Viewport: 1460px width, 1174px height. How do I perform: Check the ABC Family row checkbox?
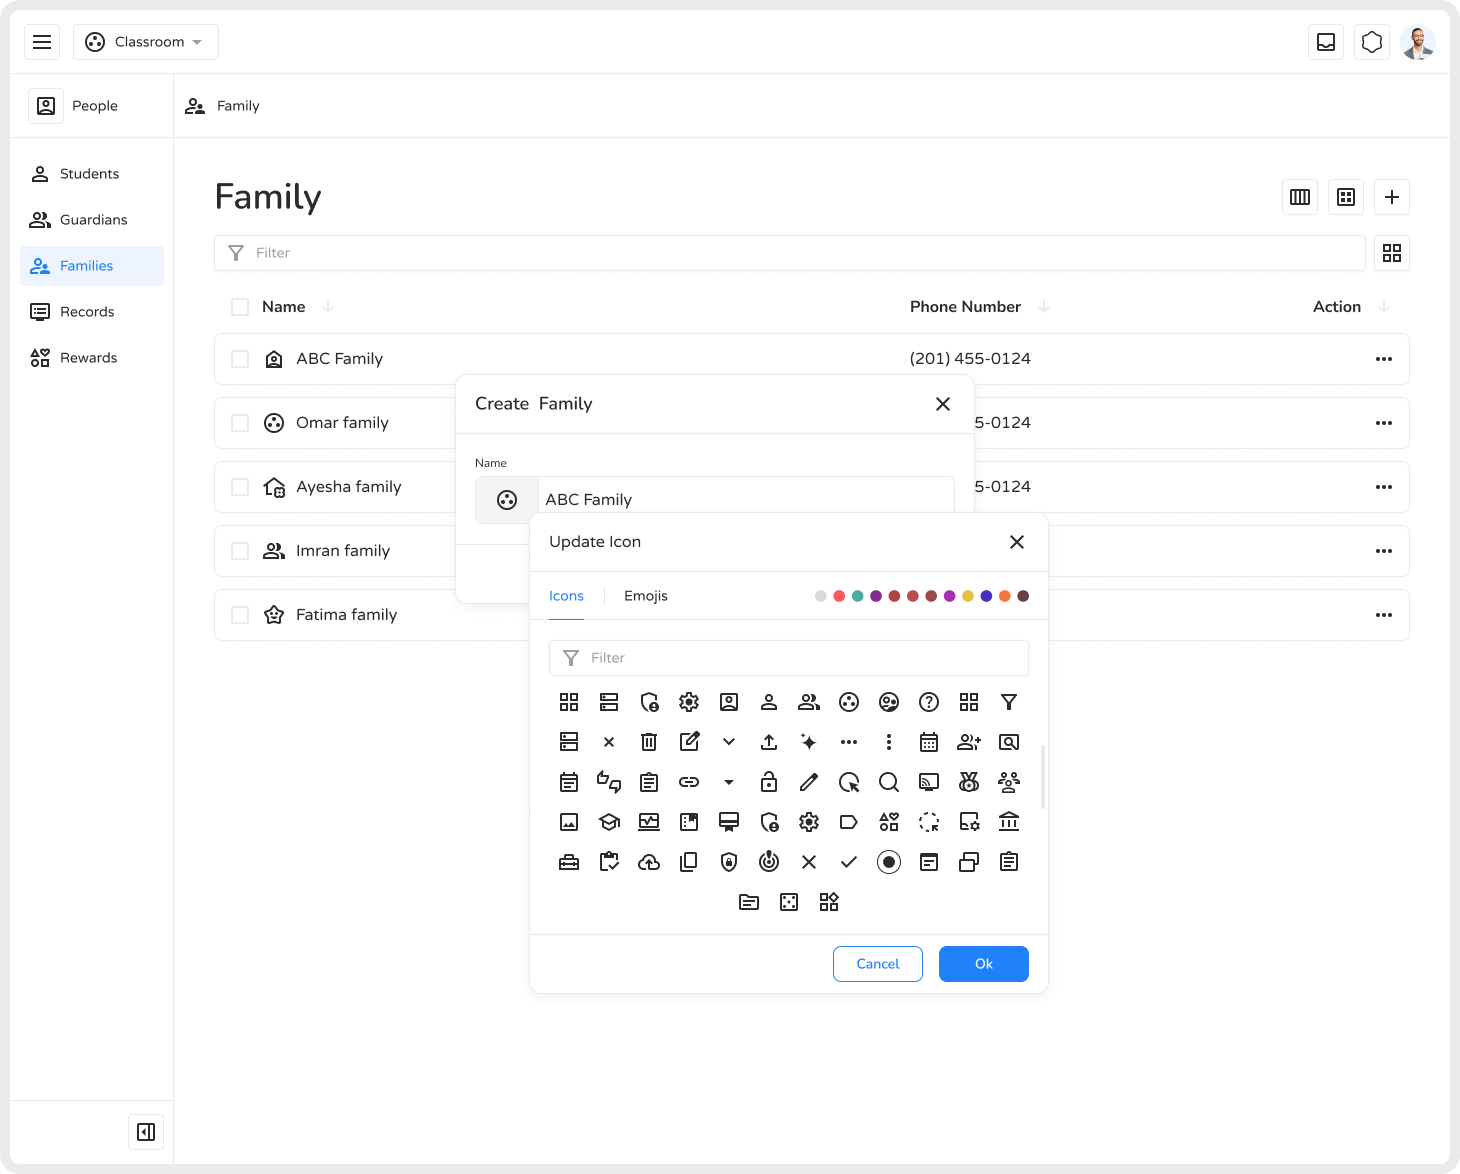pos(240,359)
